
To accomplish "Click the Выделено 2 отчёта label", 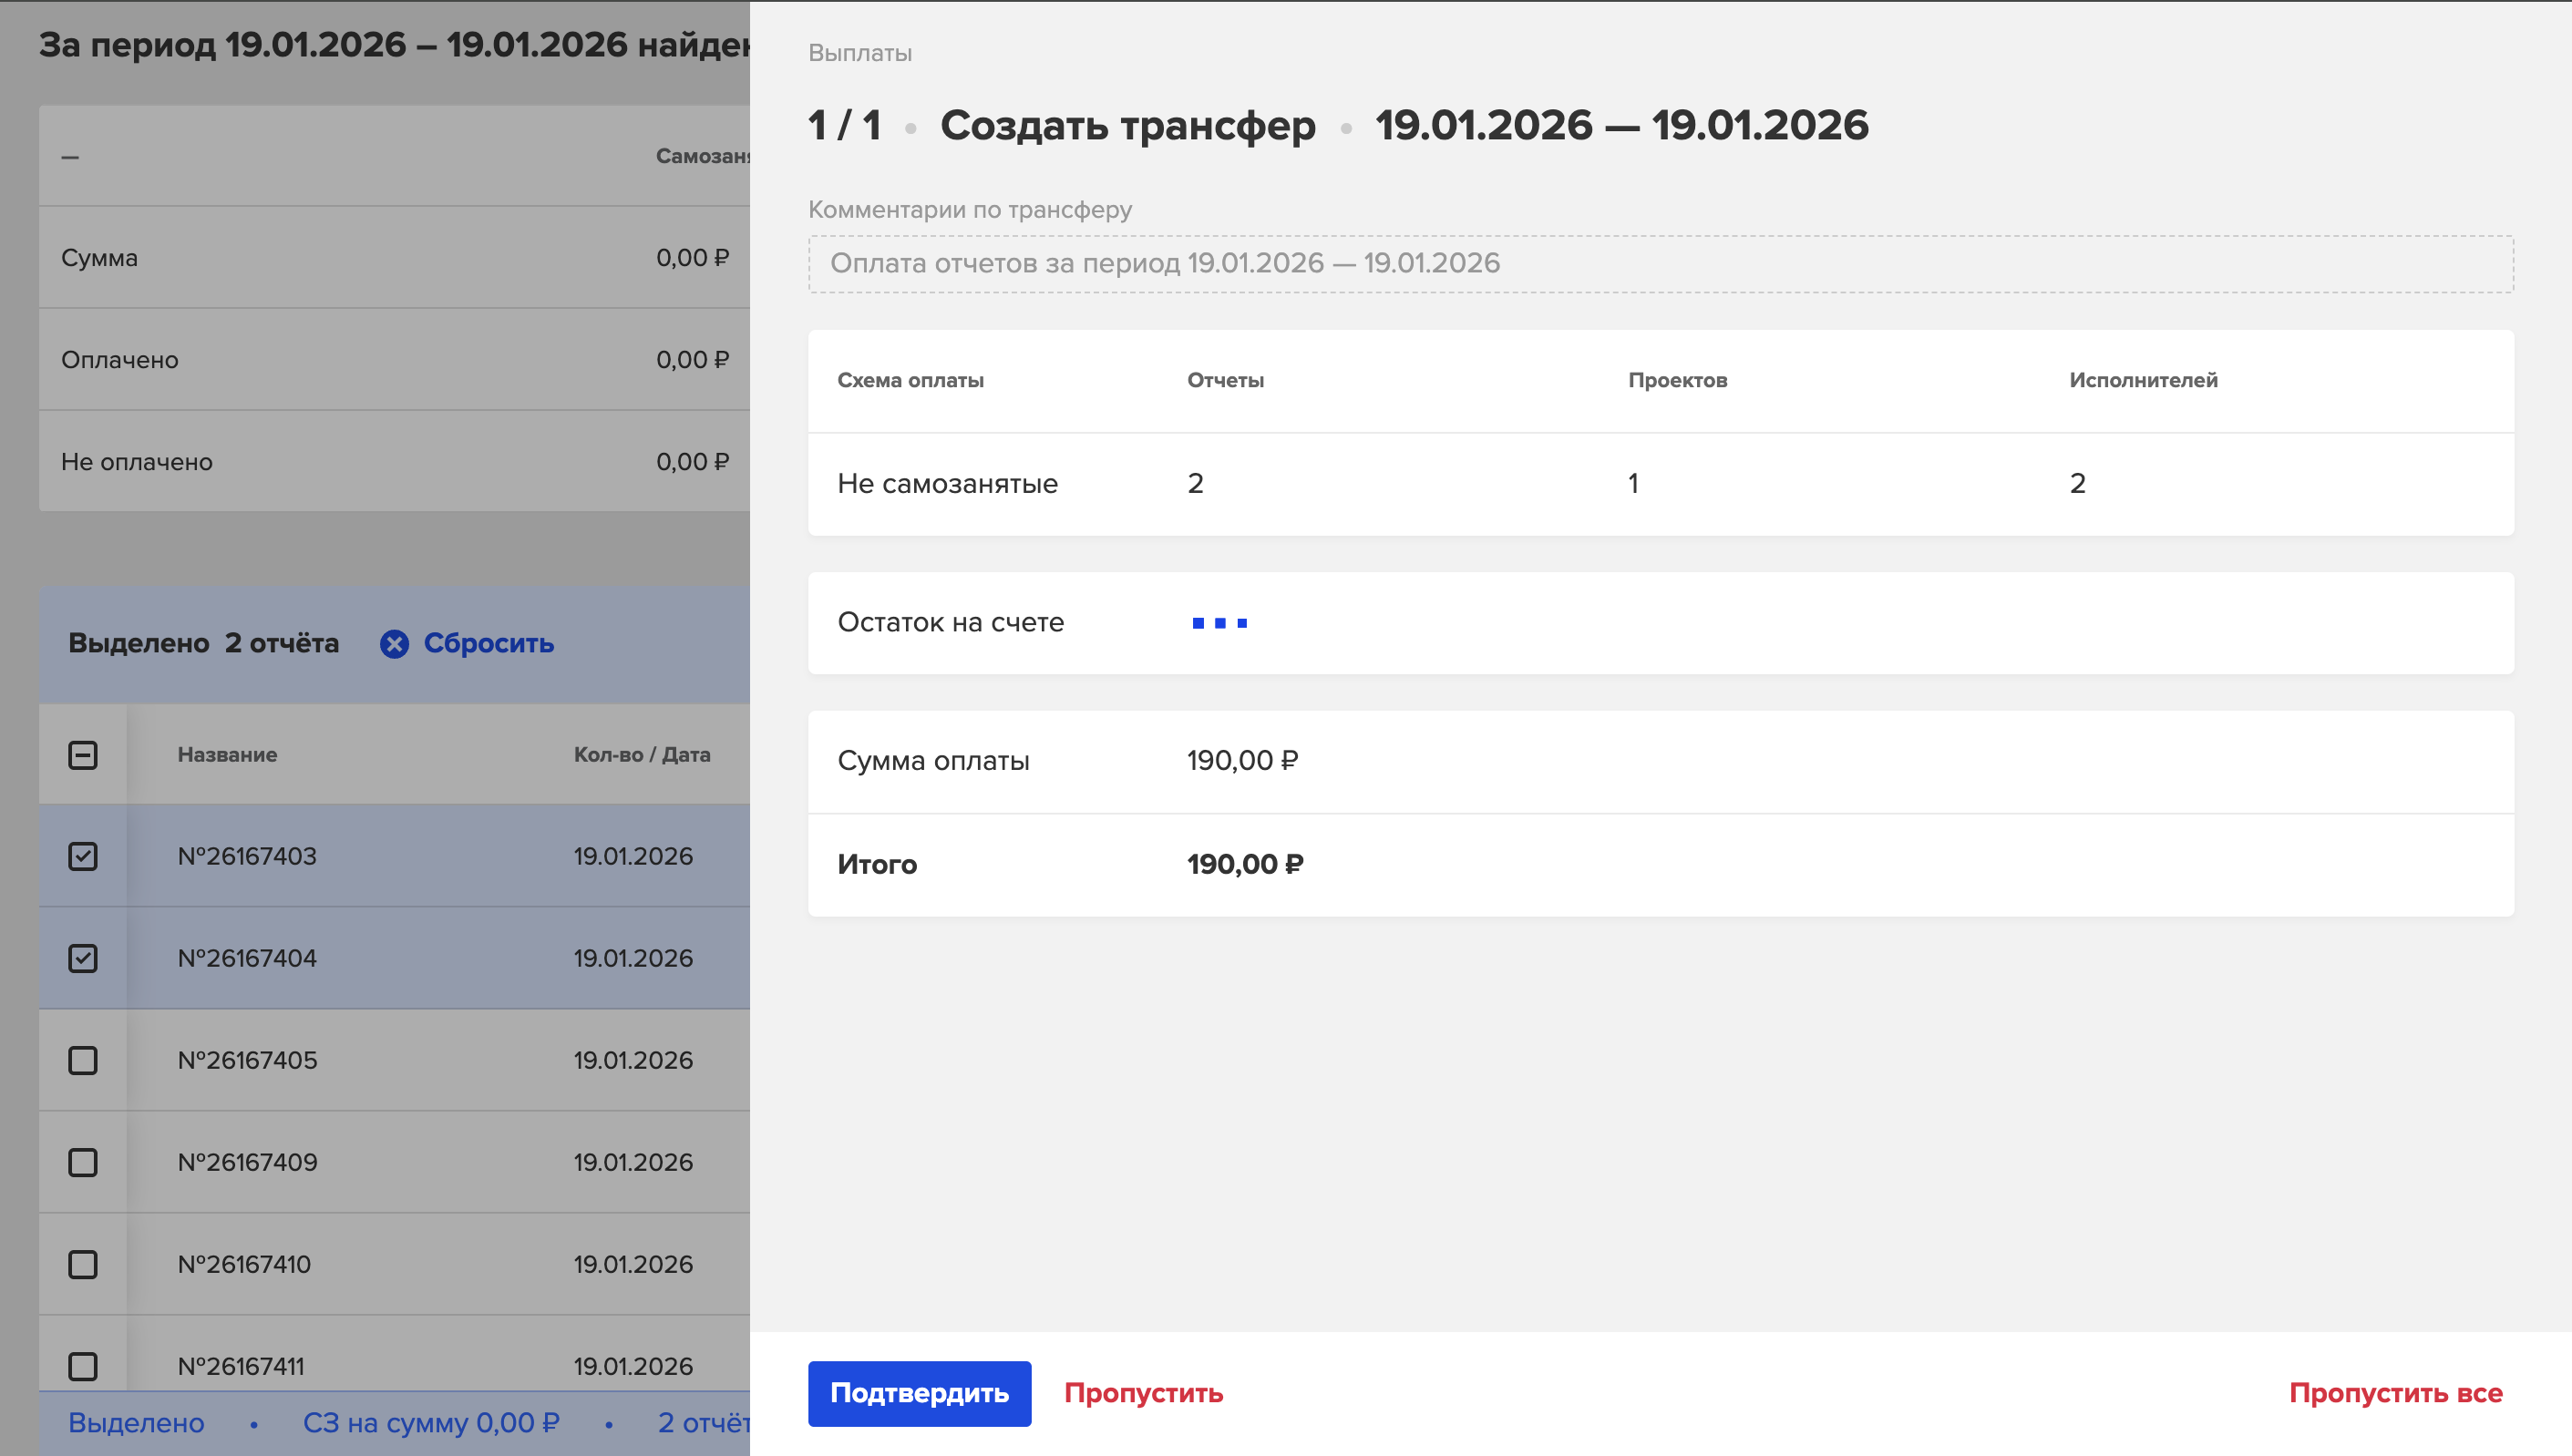I will (x=203, y=643).
